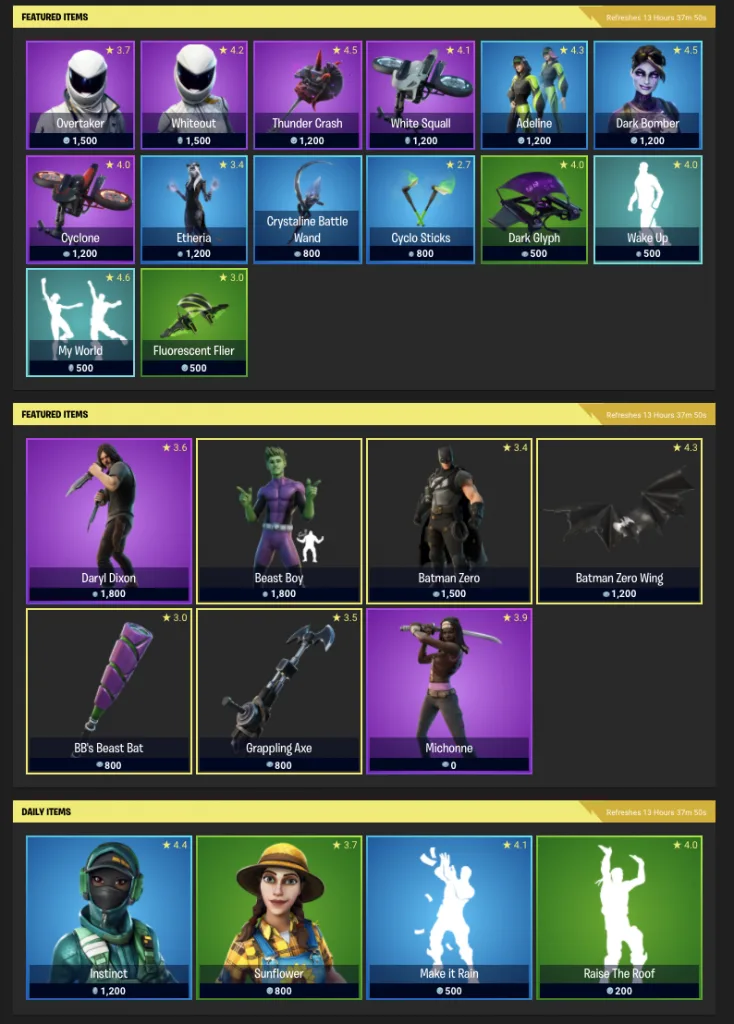This screenshot has height=1024, width=734.
Task: Open the Grappling Axe pickaxe
Action: (279, 691)
